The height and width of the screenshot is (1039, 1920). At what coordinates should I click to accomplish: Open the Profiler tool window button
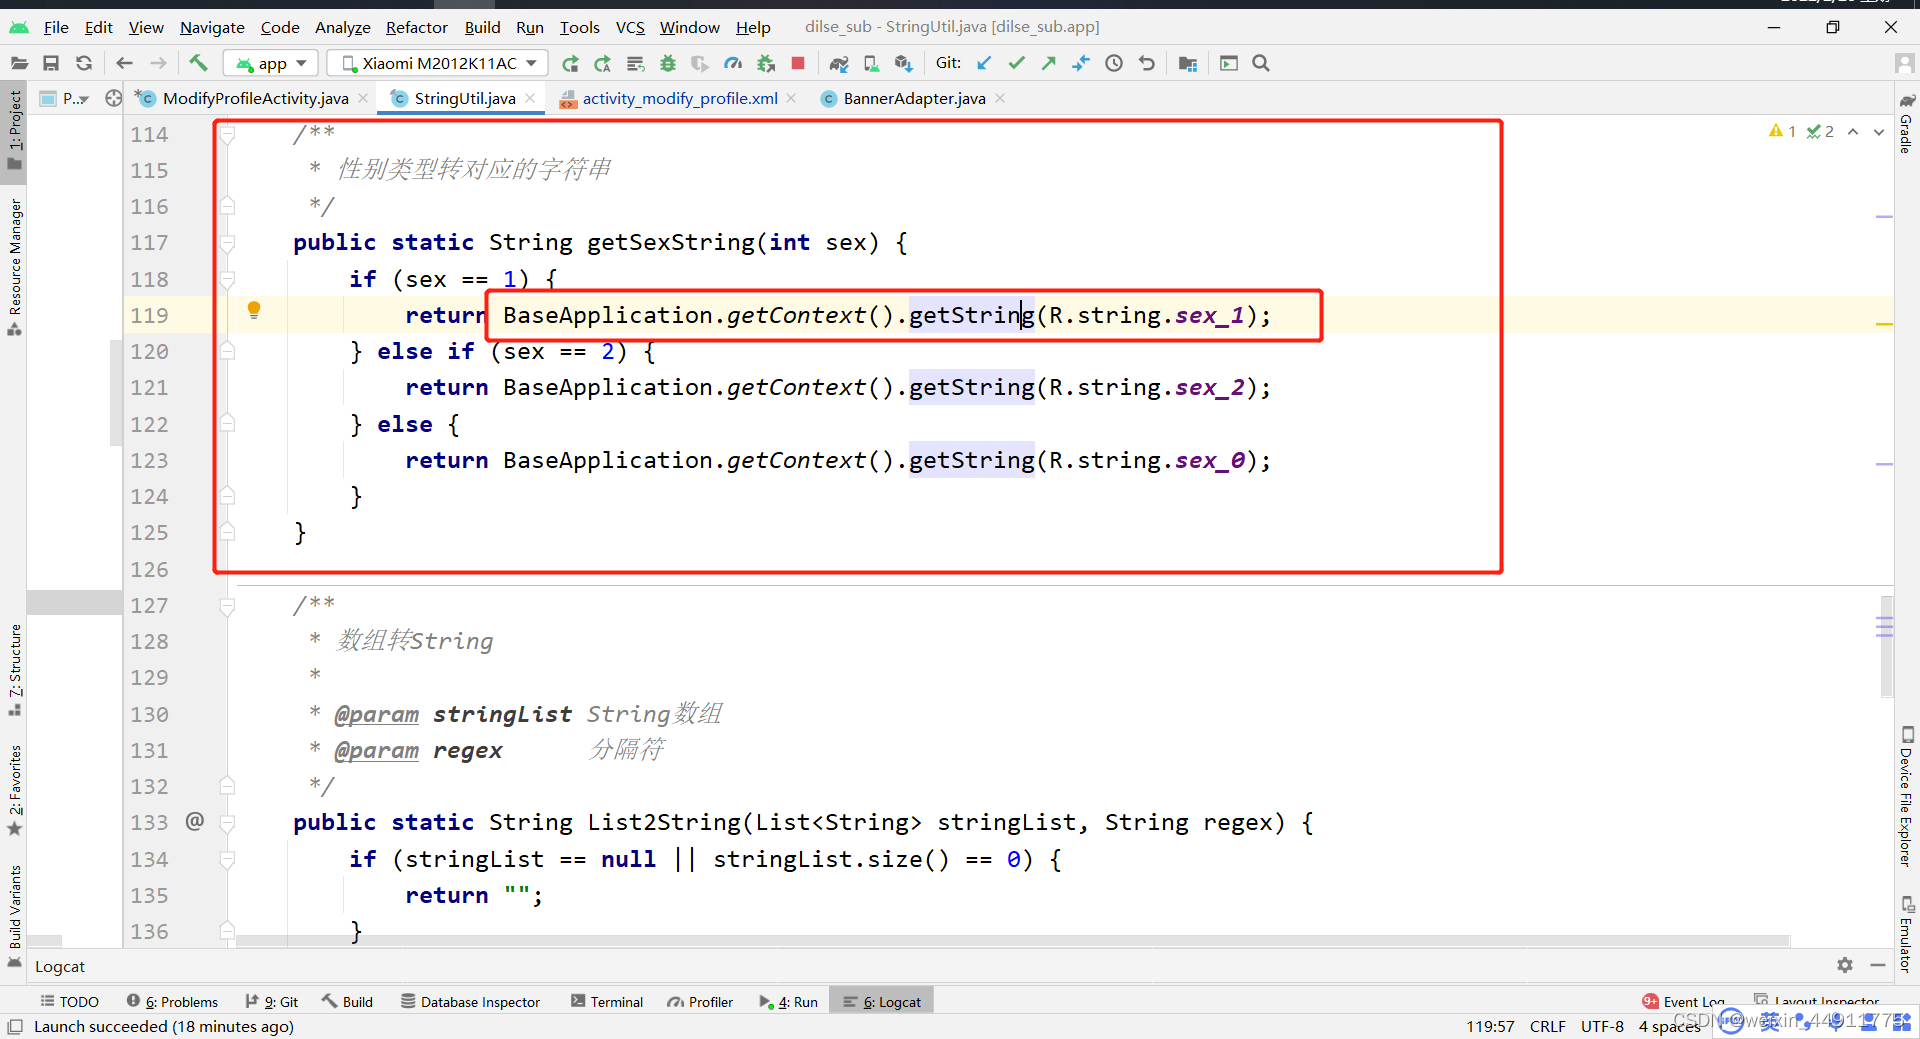tap(700, 1002)
